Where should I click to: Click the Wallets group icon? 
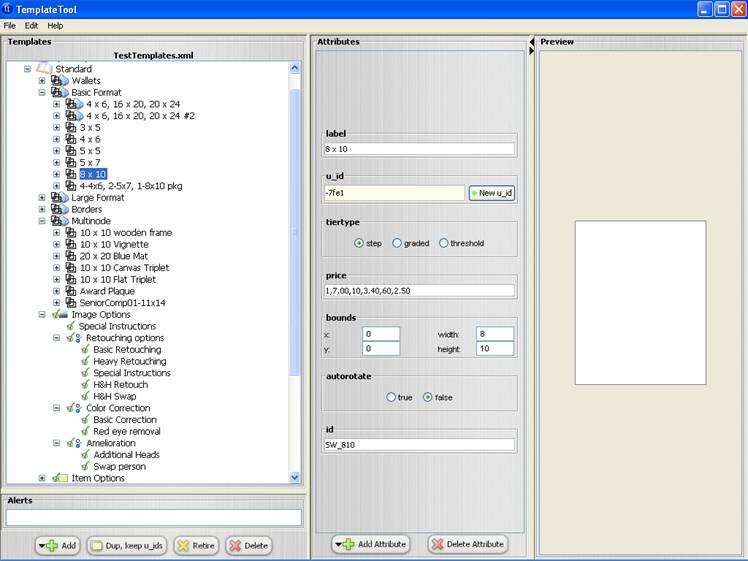pyautogui.click(x=60, y=81)
